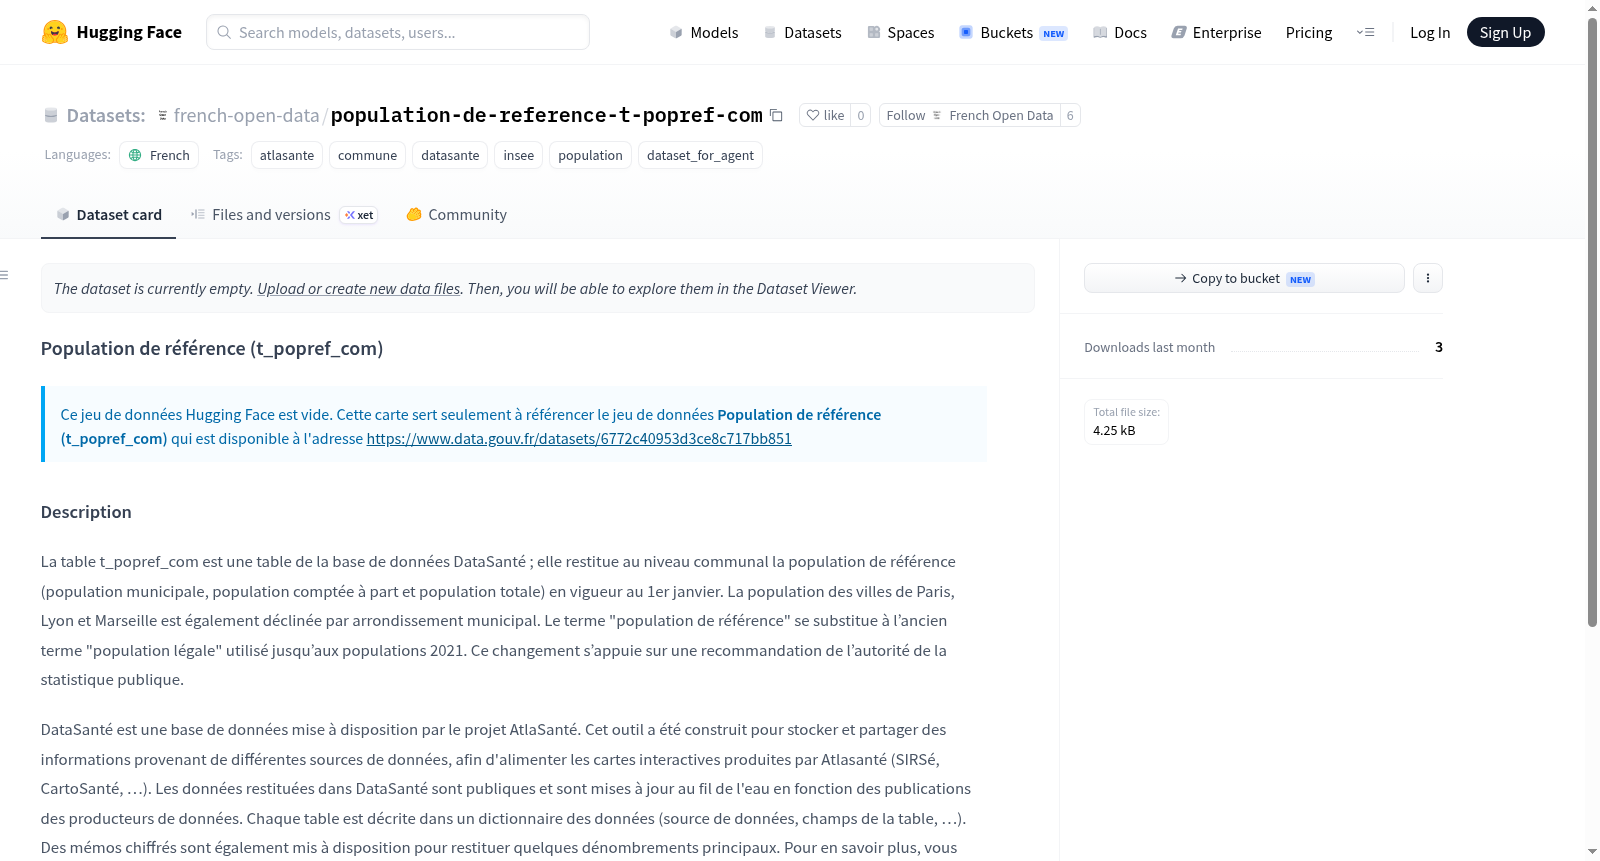The image size is (1600, 861).
Task: Switch to the Community tab
Action: point(456,215)
